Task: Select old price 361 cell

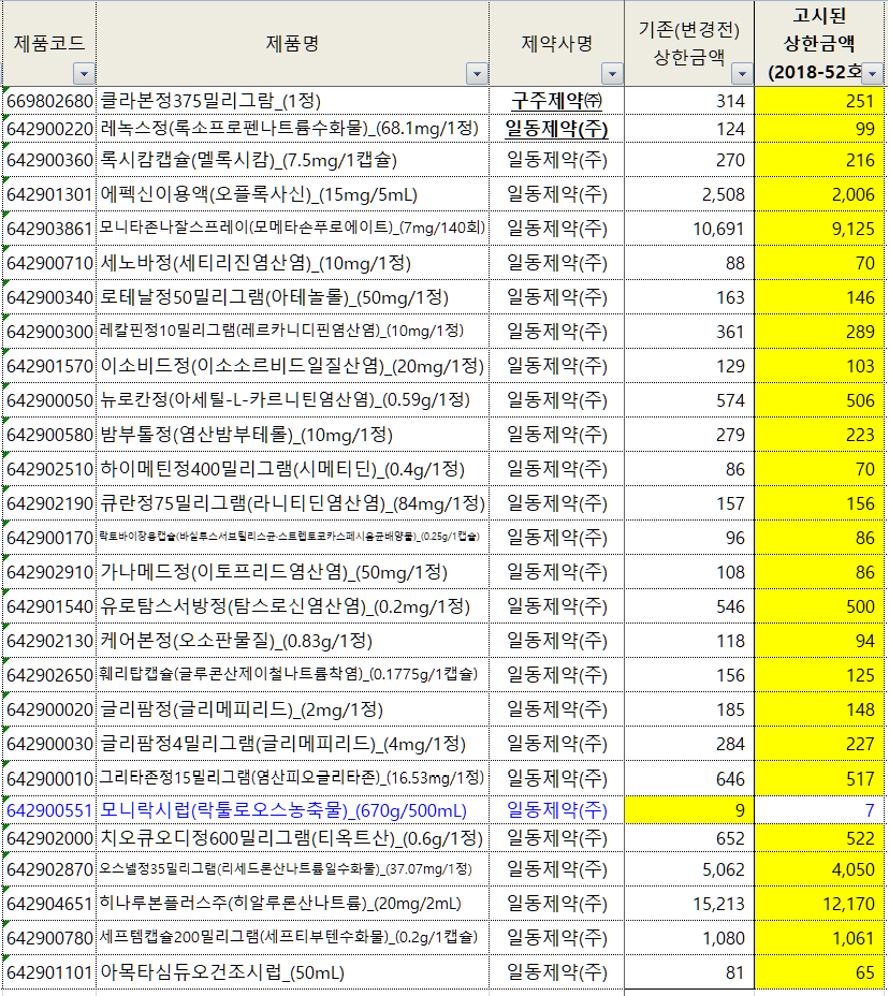Action: tap(690, 332)
